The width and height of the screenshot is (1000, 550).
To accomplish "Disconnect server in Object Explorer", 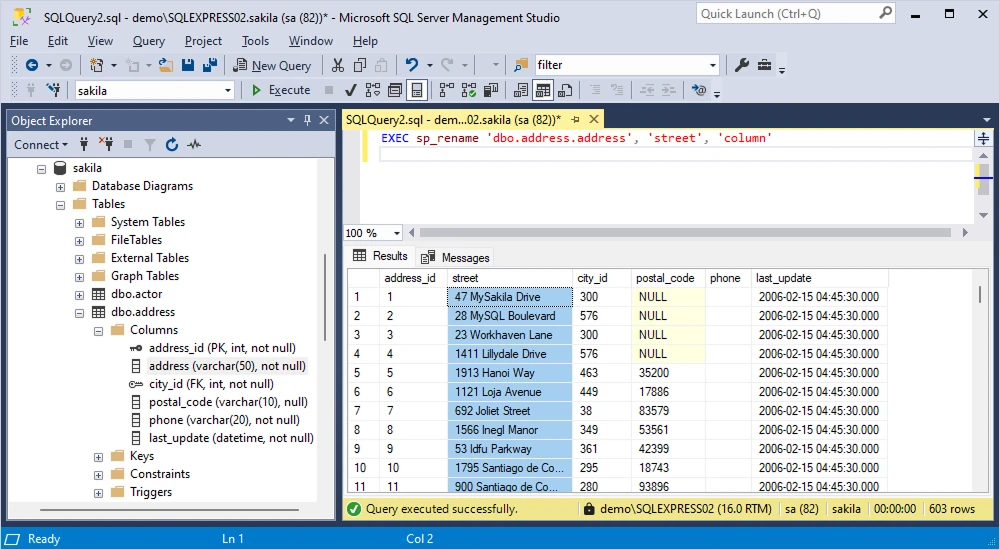I will (106, 145).
